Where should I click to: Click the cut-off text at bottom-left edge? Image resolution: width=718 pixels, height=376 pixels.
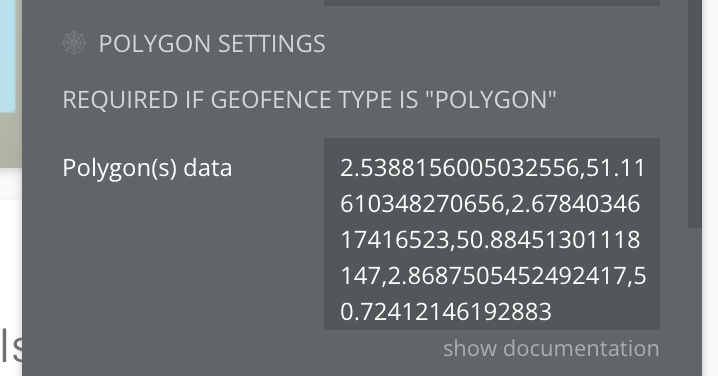11,346
